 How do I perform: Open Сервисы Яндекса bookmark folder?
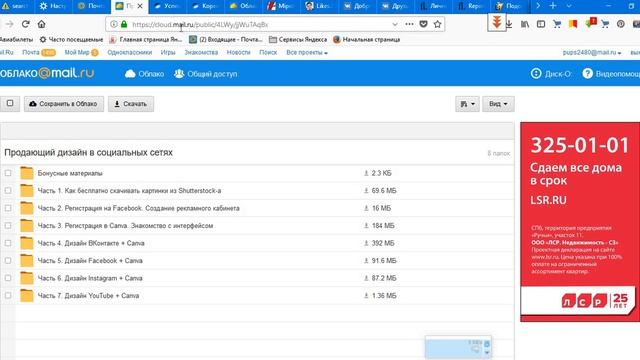[x=298, y=40]
